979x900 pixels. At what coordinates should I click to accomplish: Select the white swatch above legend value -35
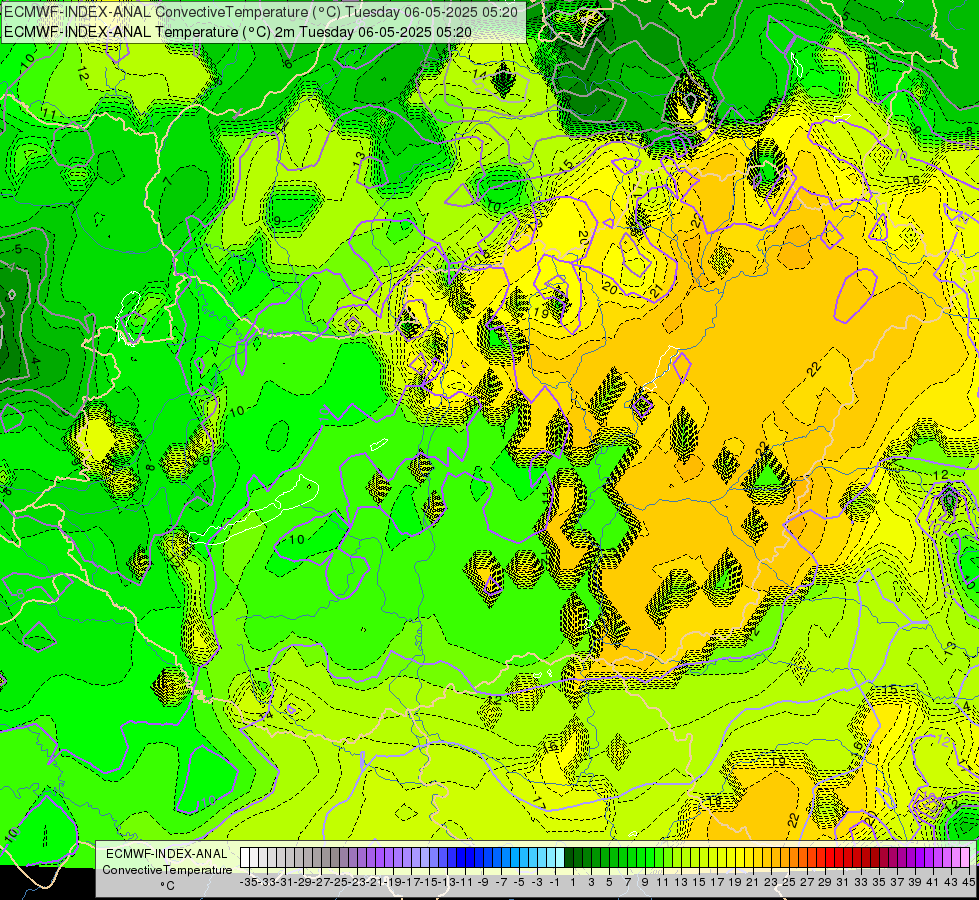245,858
